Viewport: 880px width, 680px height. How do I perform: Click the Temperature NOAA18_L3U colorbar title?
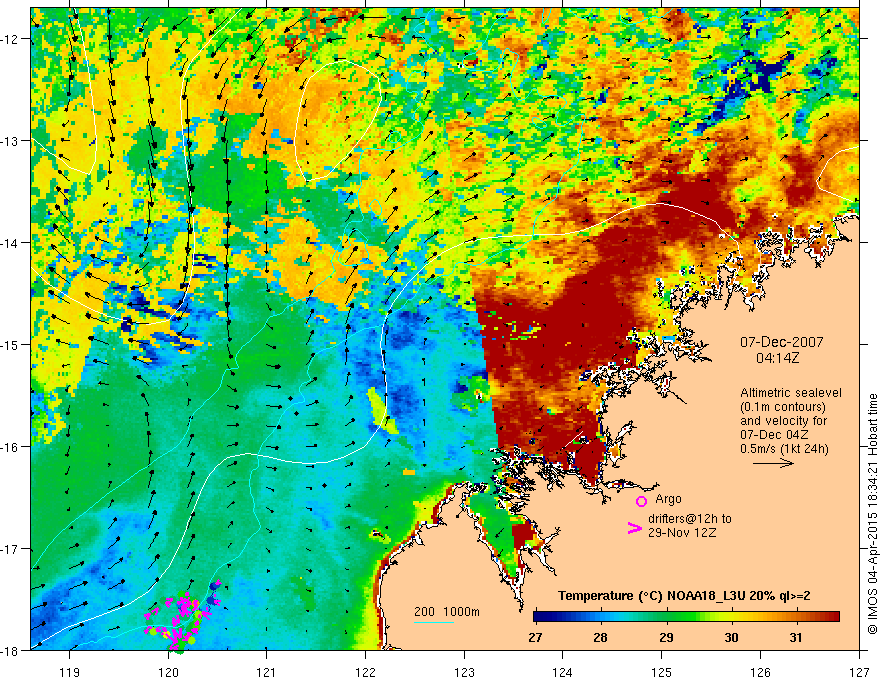point(684,596)
